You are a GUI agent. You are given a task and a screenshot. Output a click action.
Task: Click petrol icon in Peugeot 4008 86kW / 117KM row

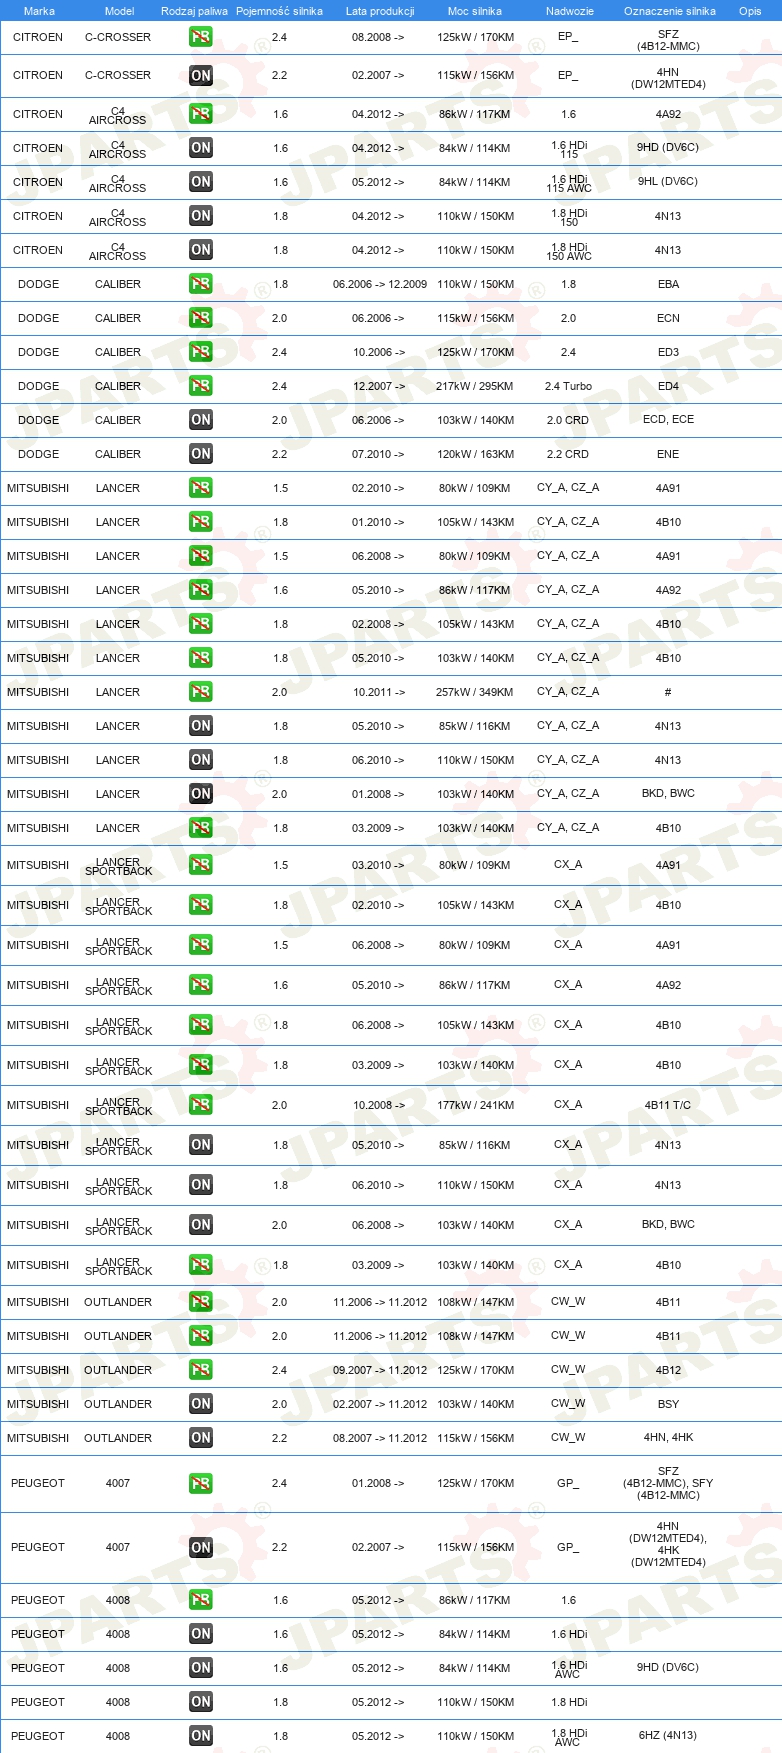point(201,1600)
